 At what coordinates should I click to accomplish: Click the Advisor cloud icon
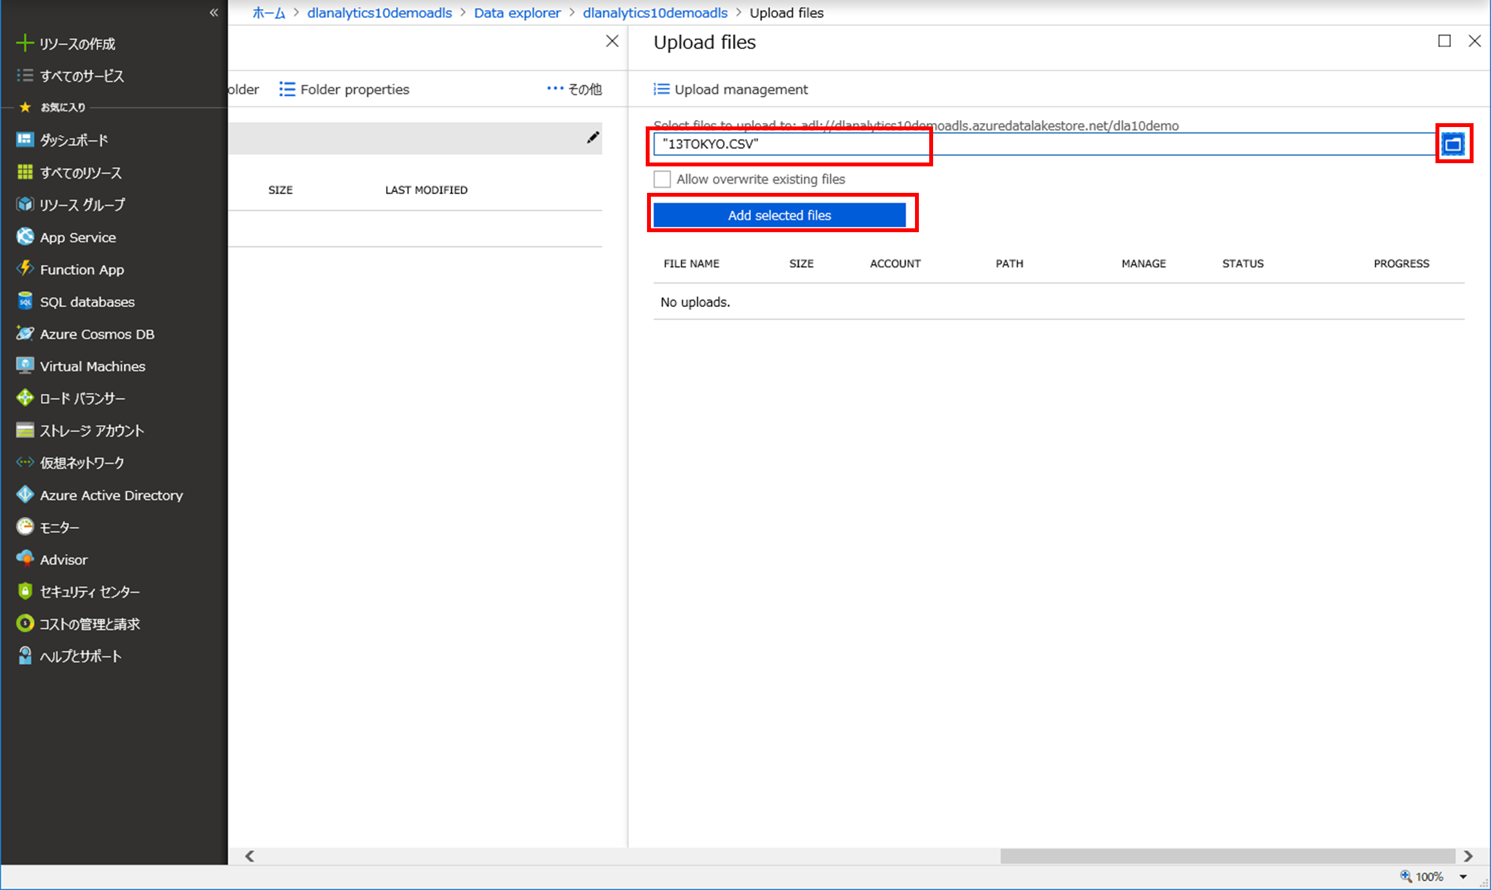(25, 559)
